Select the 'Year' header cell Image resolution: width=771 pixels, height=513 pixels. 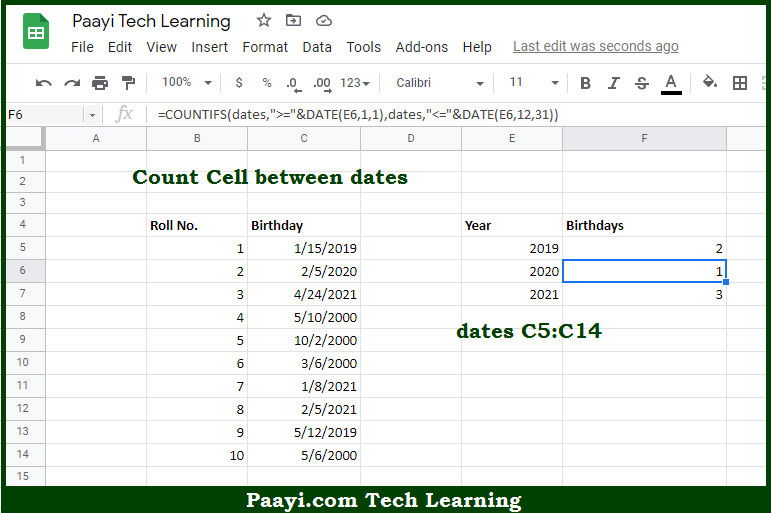tap(512, 225)
